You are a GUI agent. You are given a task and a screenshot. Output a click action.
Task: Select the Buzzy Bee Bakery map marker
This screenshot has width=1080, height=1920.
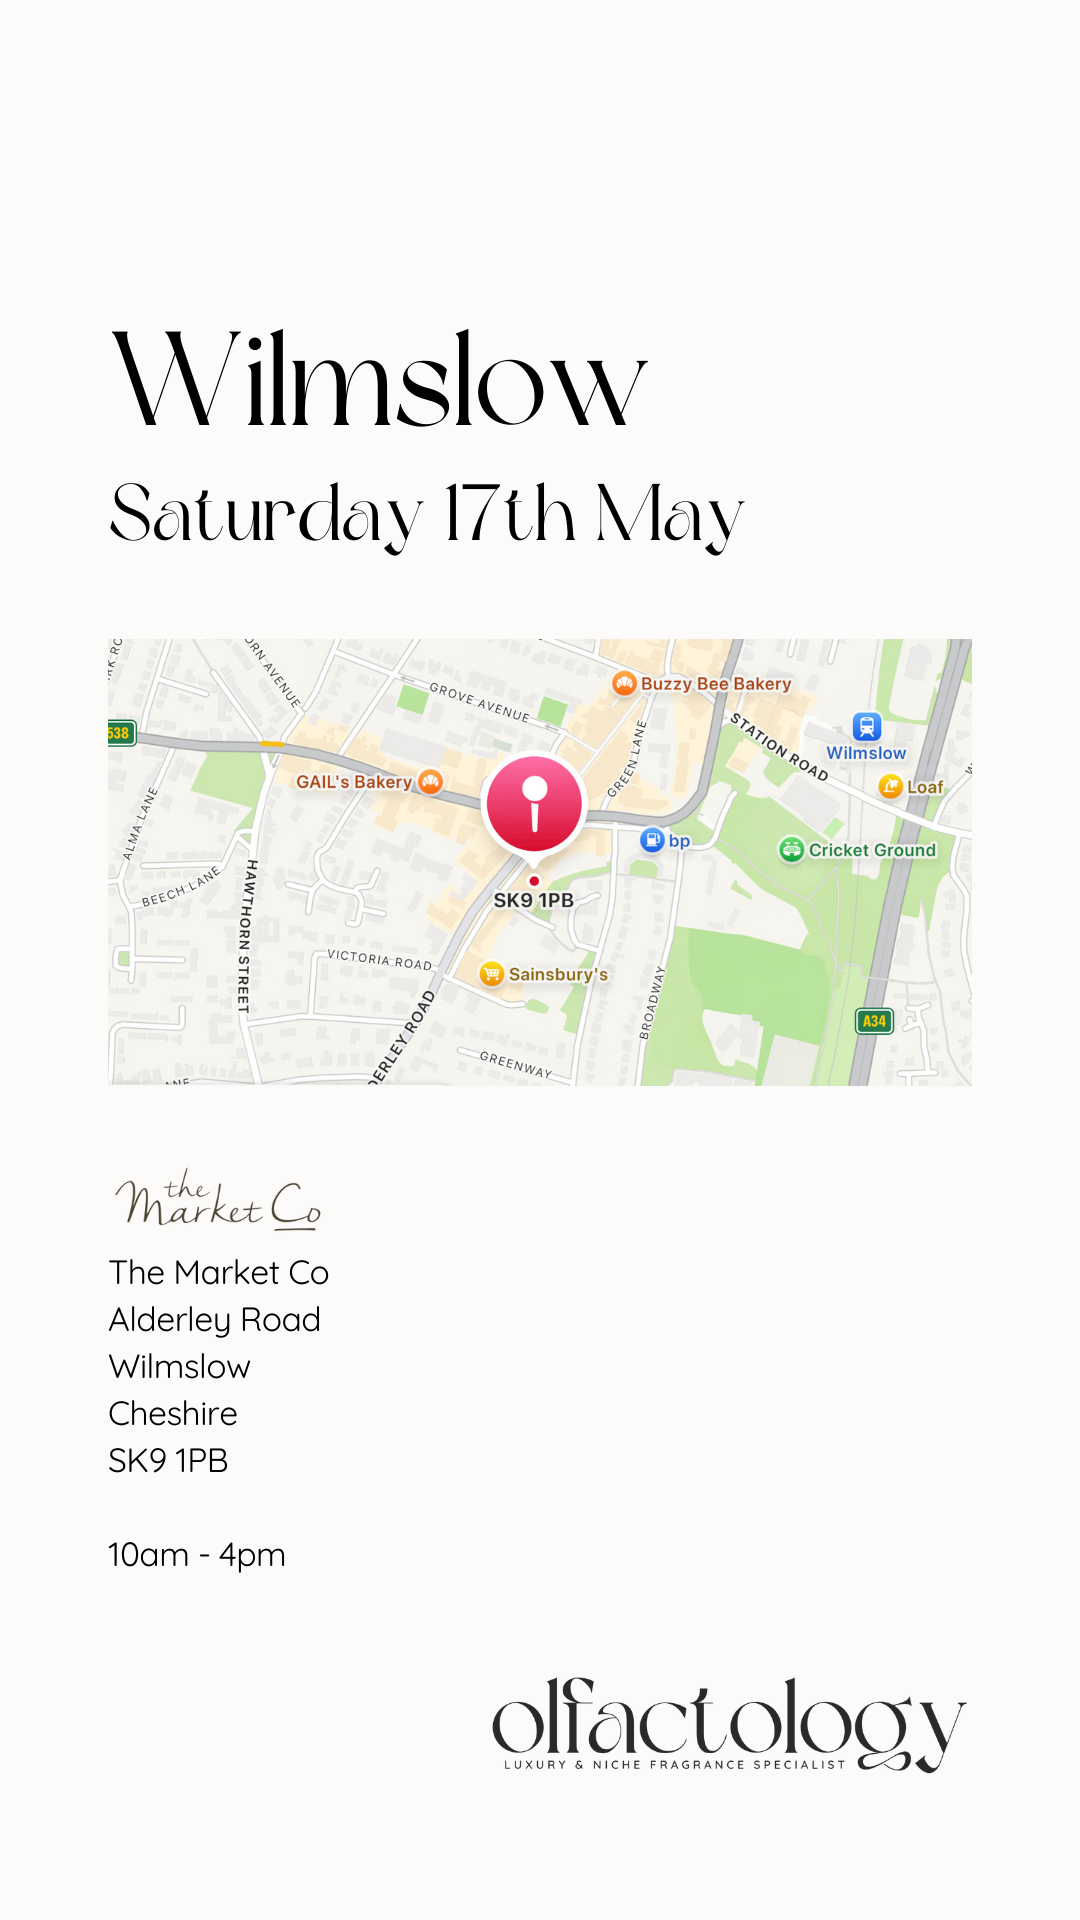(624, 684)
